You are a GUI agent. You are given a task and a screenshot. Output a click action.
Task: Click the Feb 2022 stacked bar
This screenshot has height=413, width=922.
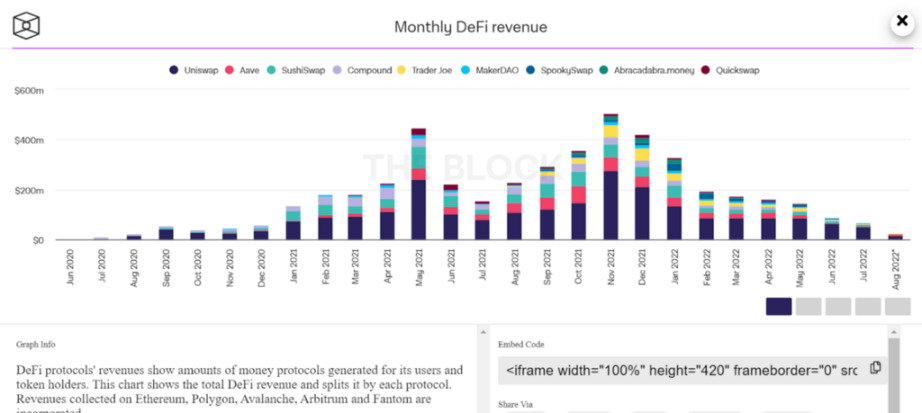coord(706,215)
